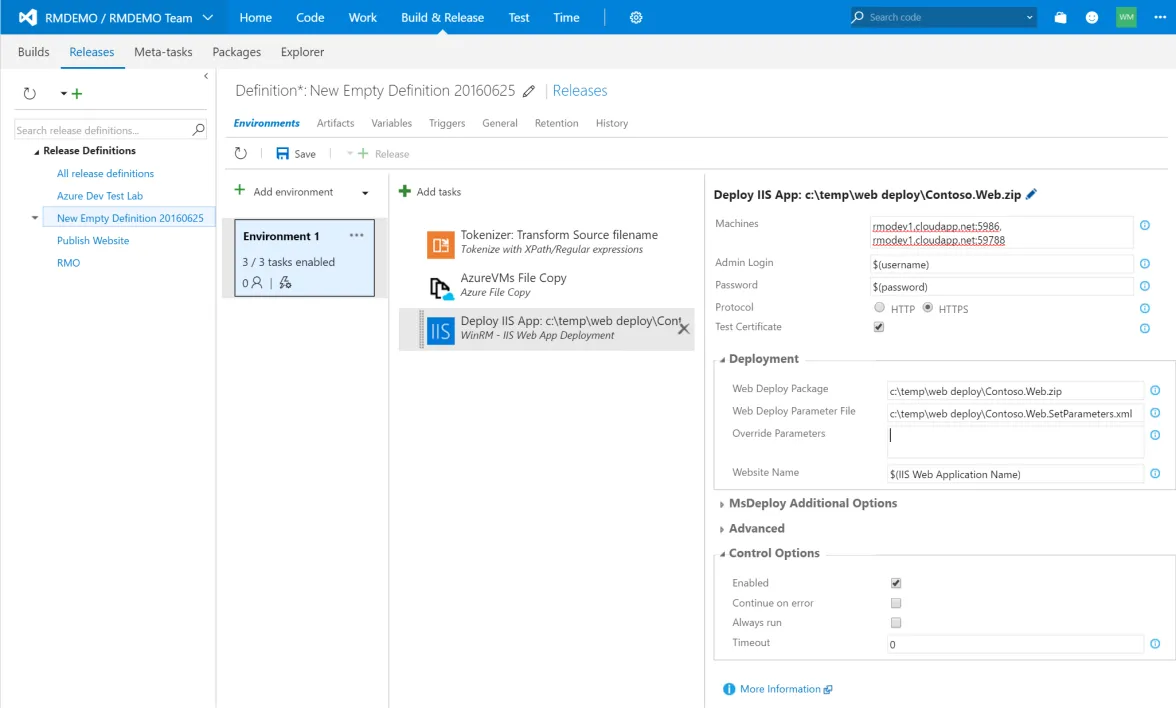Open Publish Website definition

pos(93,241)
